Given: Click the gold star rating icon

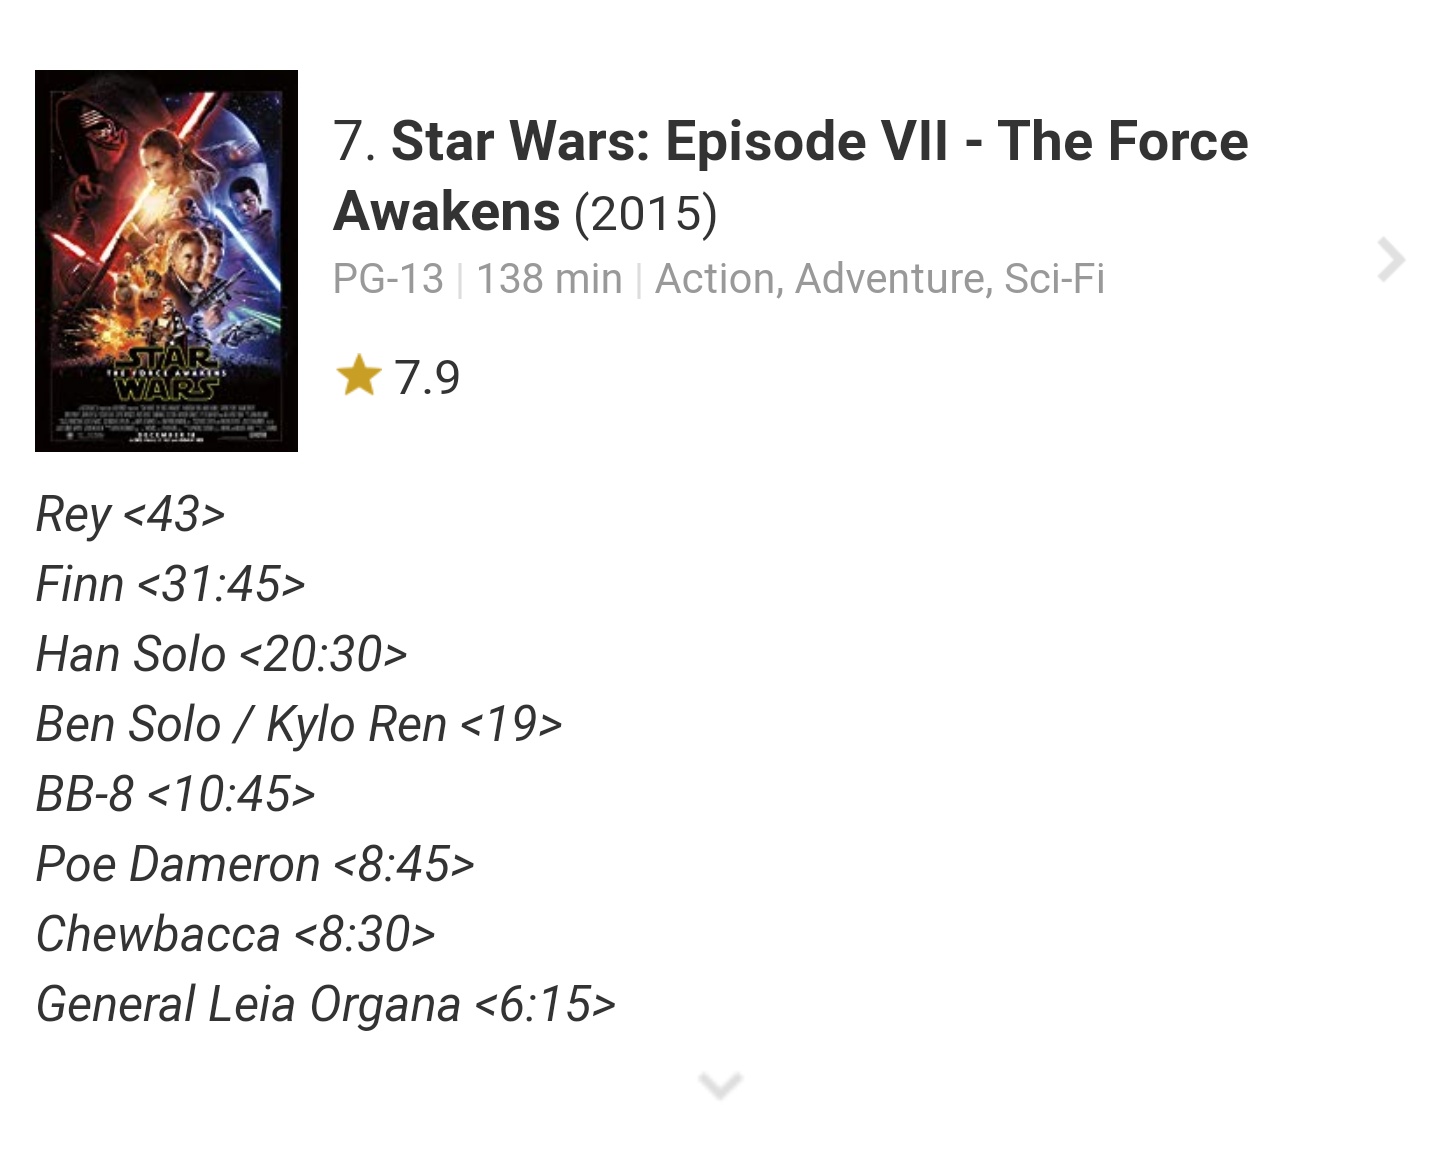Looking at the screenshot, I should (x=358, y=377).
